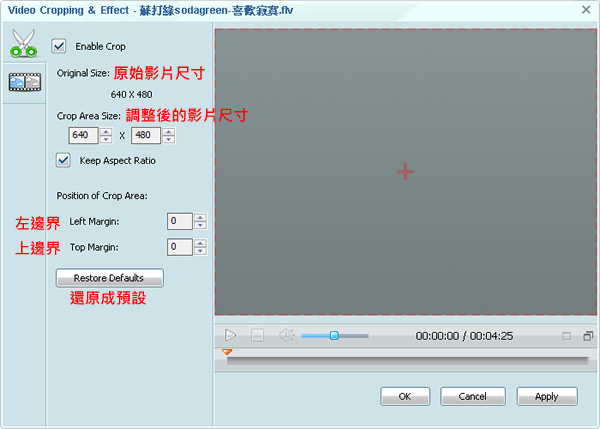Click the preview window restore icon
The height and width of the screenshot is (429, 600).
click(588, 336)
